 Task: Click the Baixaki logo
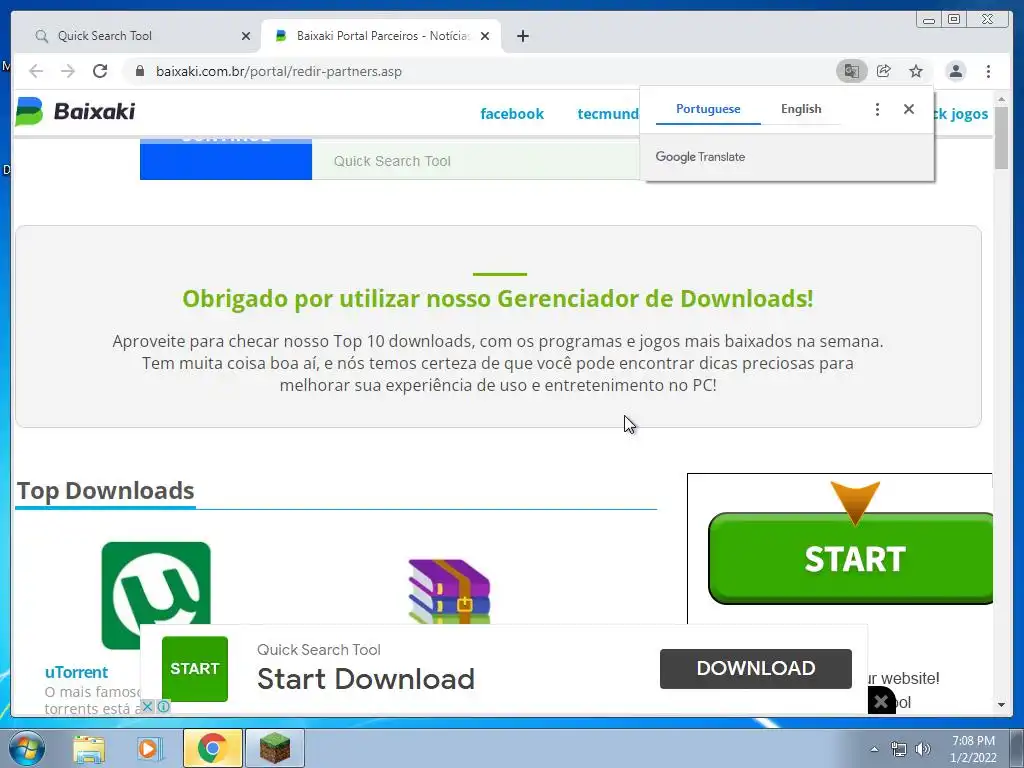(75, 112)
